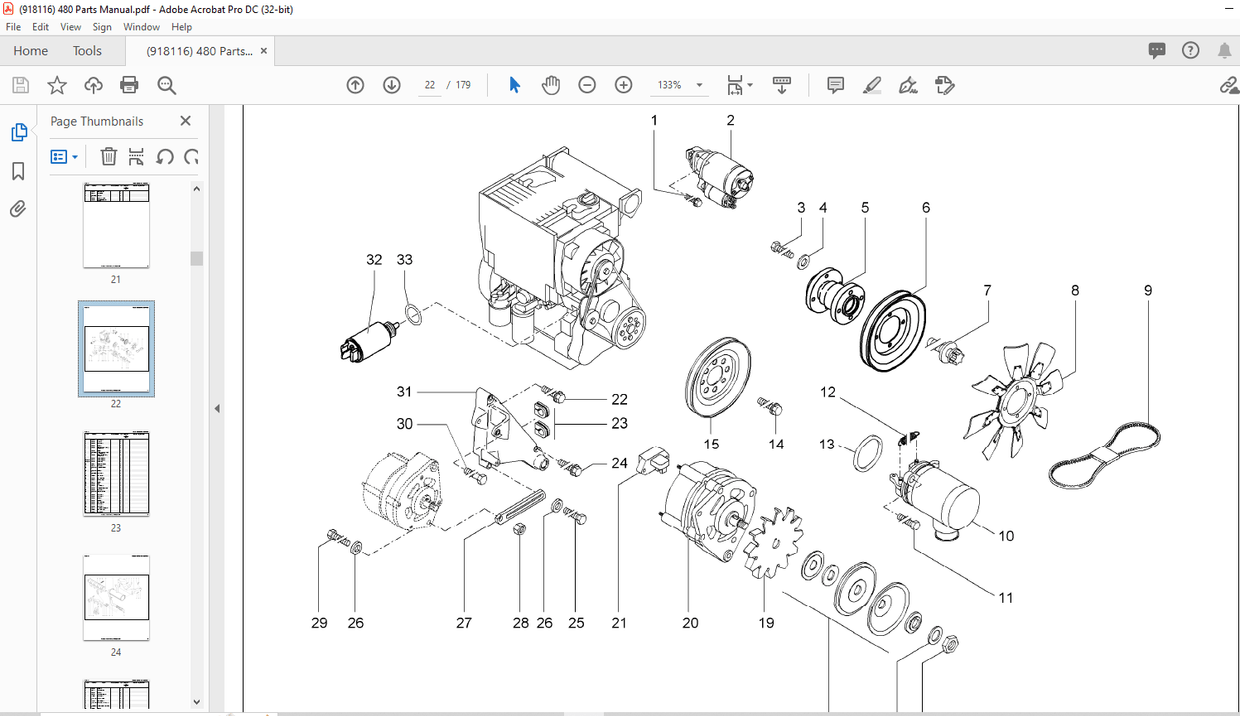Select the Hand tool
1240x716 pixels.
551,85
